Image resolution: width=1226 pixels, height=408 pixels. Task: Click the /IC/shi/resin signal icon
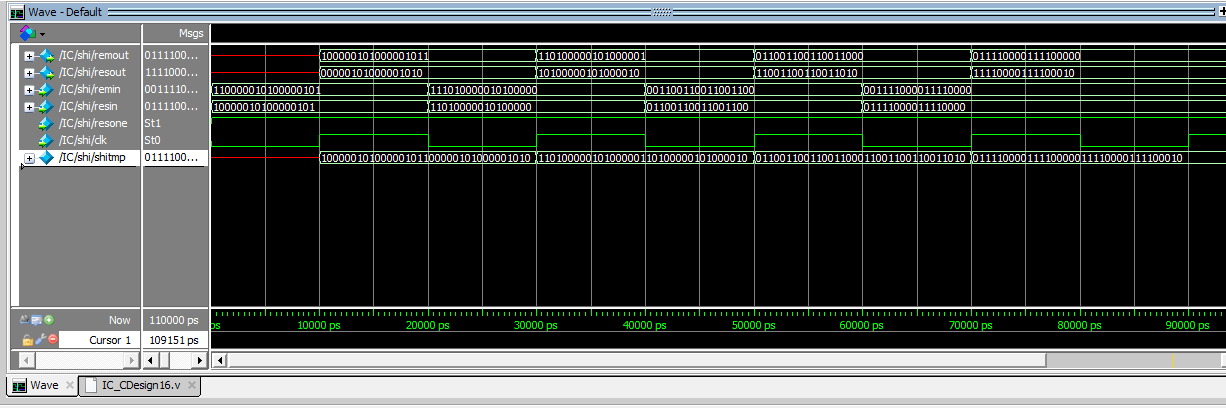[45, 106]
